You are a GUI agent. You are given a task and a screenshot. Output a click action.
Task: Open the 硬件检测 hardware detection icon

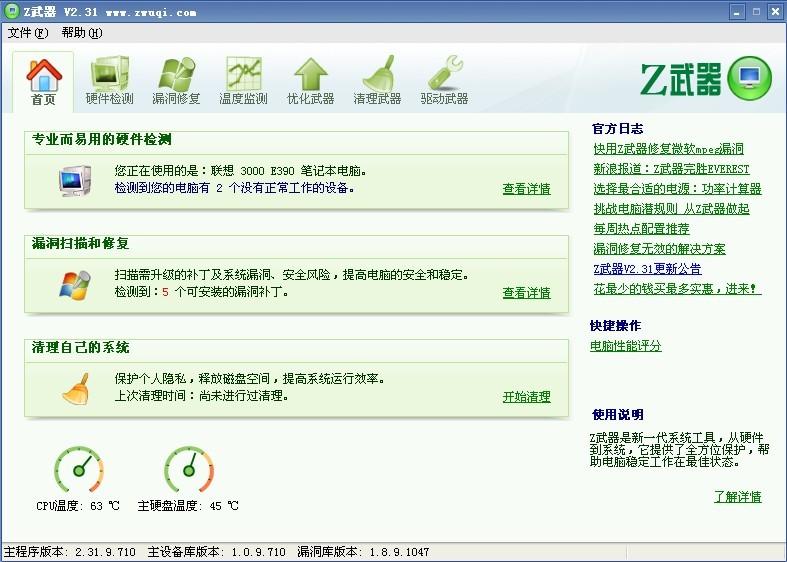[110, 73]
